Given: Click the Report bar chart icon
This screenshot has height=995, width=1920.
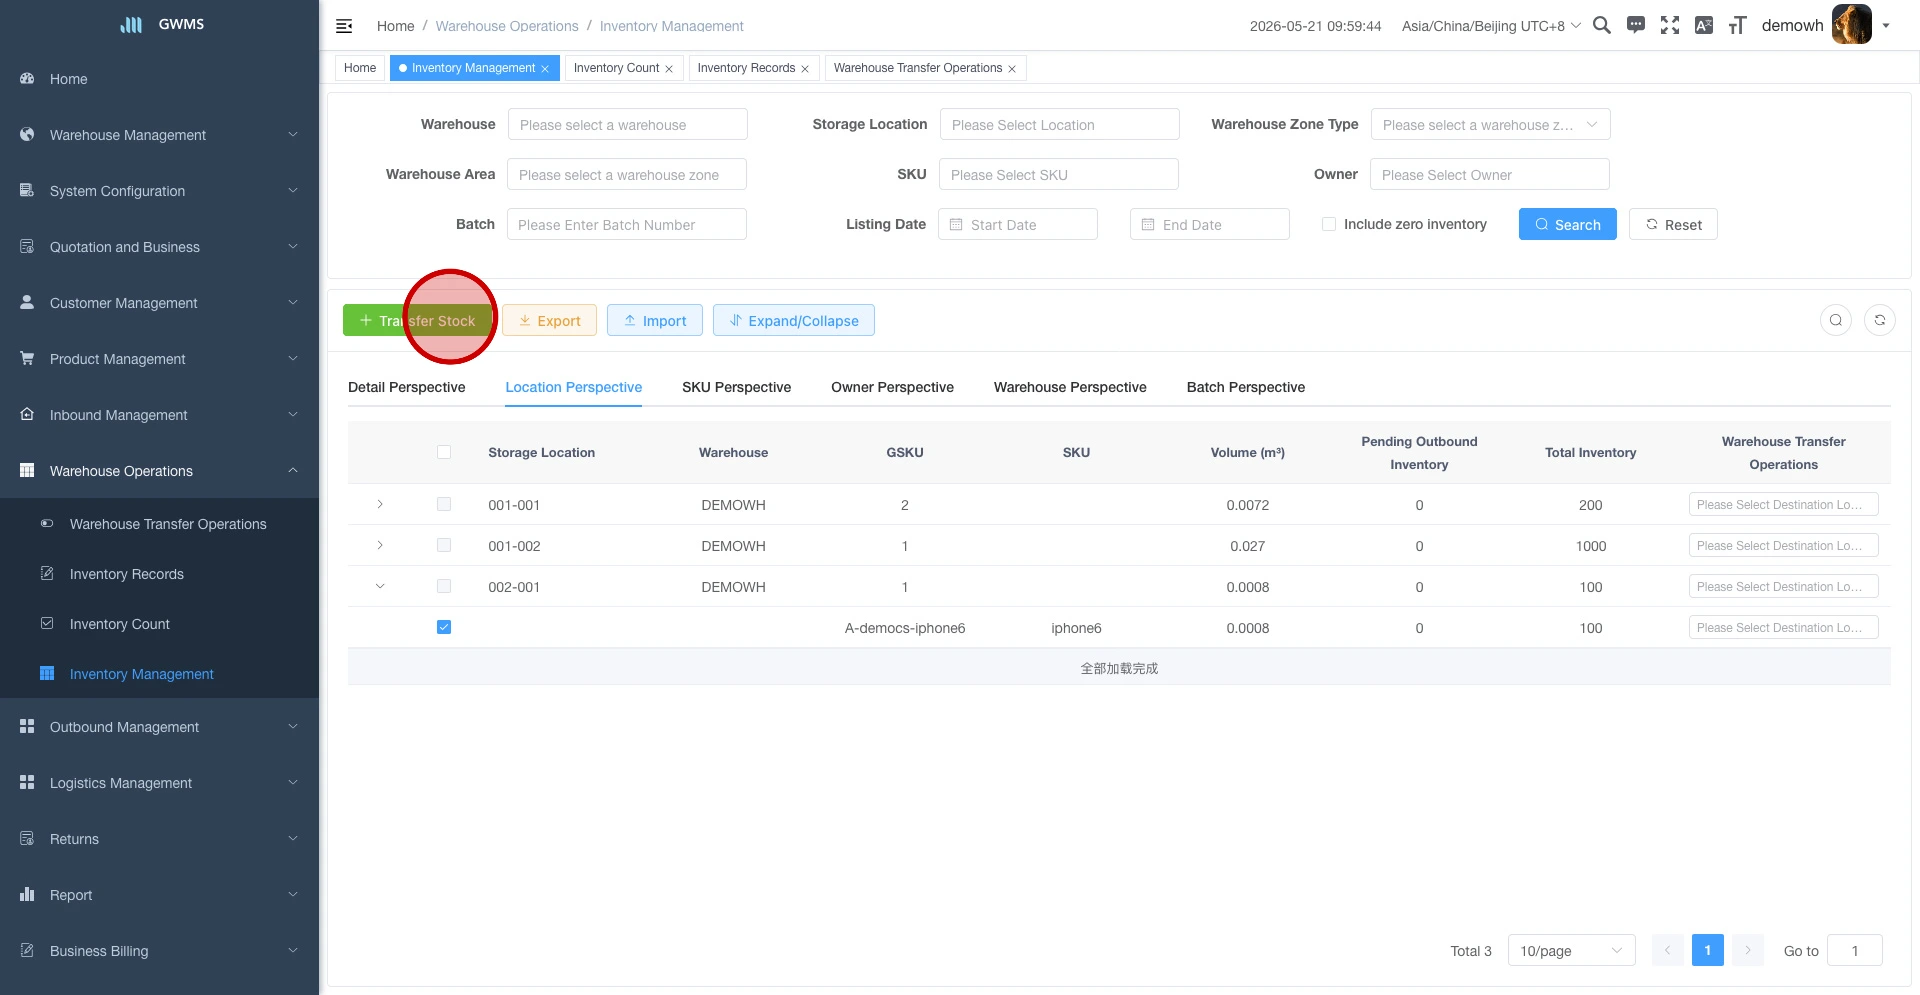Looking at the screenshot, I should (27, 894).
